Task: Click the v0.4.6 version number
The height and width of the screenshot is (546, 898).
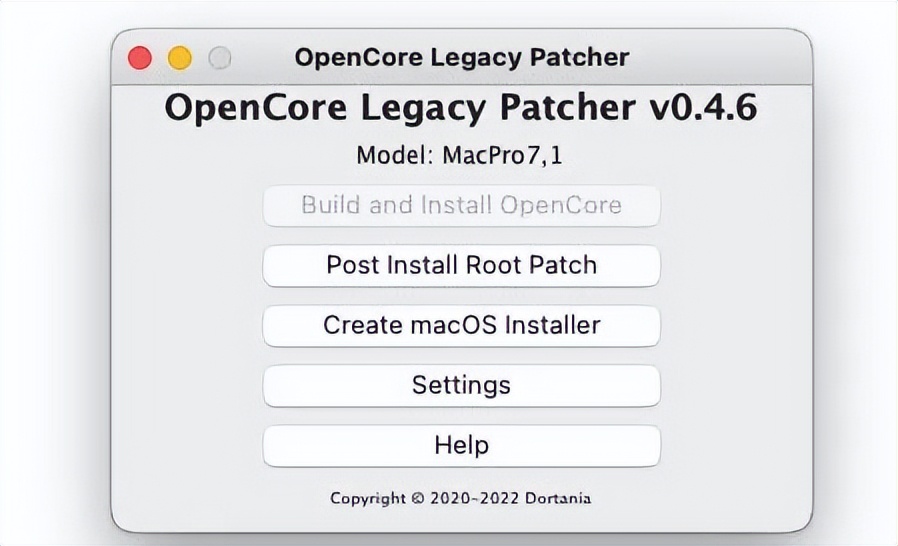Action: pyautogui.click(x=702, y=109)
